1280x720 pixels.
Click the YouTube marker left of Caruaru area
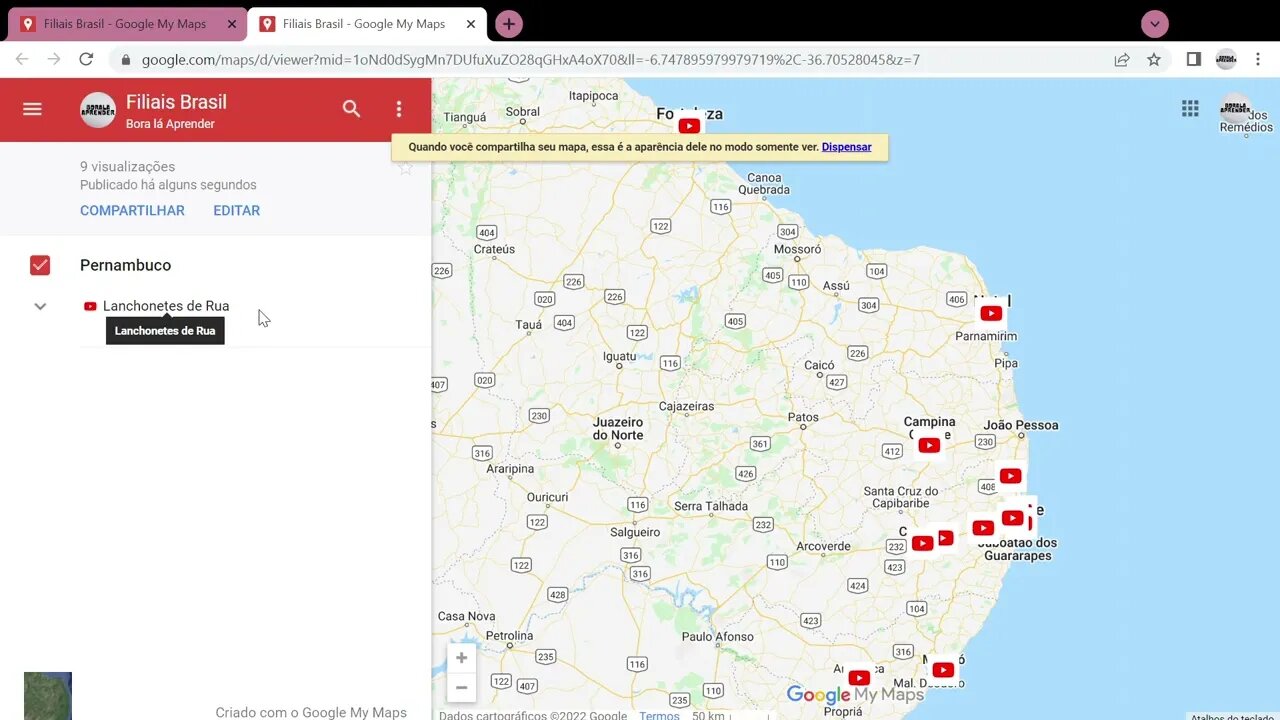click(x=922, y=543)
